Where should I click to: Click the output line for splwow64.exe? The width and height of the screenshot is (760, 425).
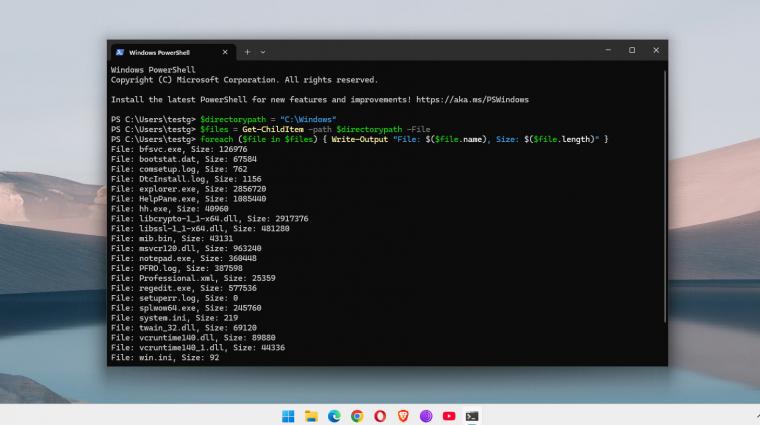(186, 308)
